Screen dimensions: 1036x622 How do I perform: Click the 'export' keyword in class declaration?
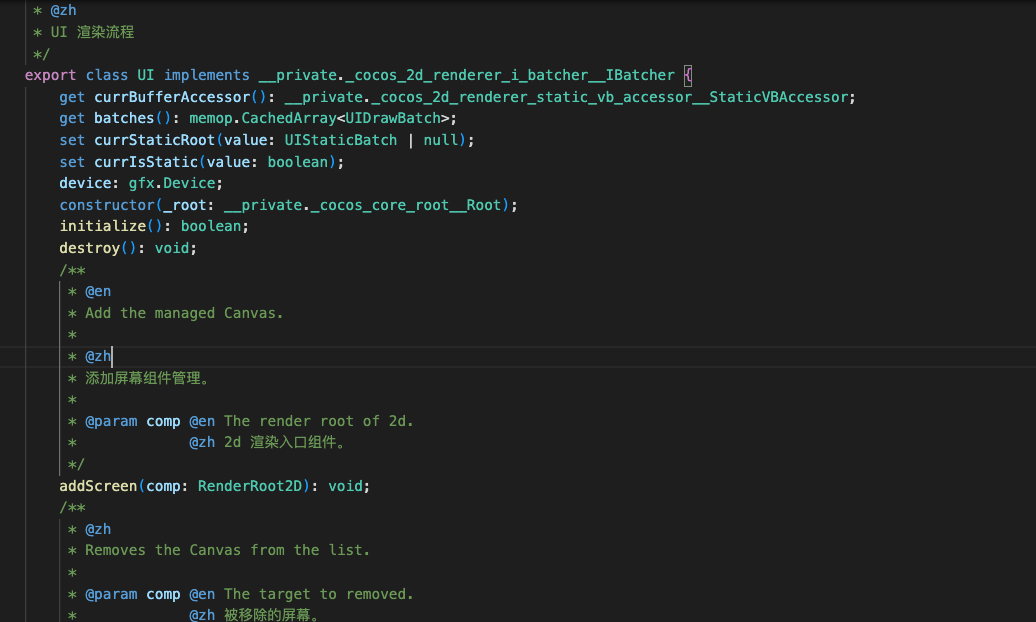point(50,75)
